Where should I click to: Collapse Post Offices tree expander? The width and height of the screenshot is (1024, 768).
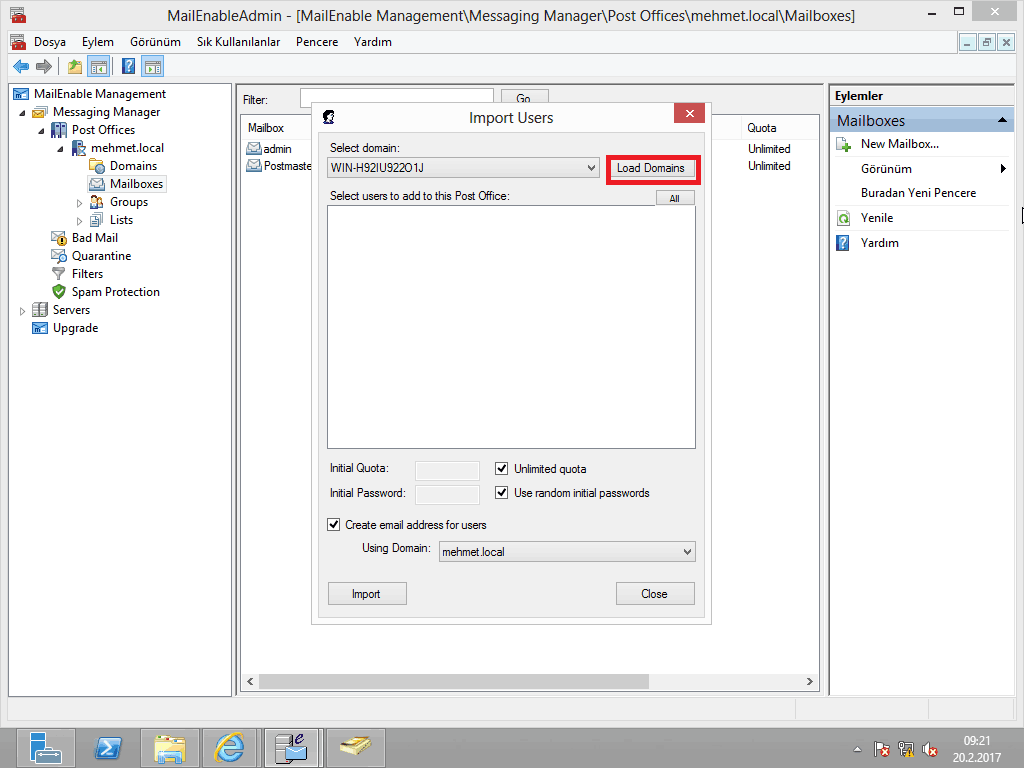(41, 131)
